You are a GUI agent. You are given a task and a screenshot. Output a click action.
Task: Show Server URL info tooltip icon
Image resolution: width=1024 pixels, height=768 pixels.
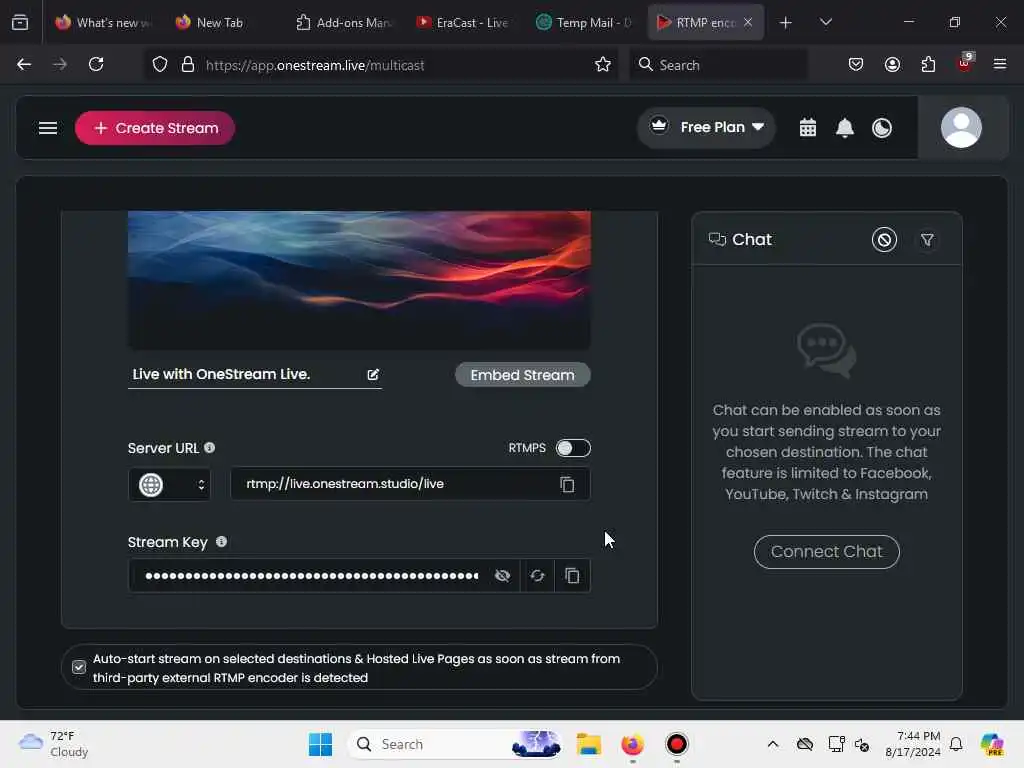coord(210,448)
